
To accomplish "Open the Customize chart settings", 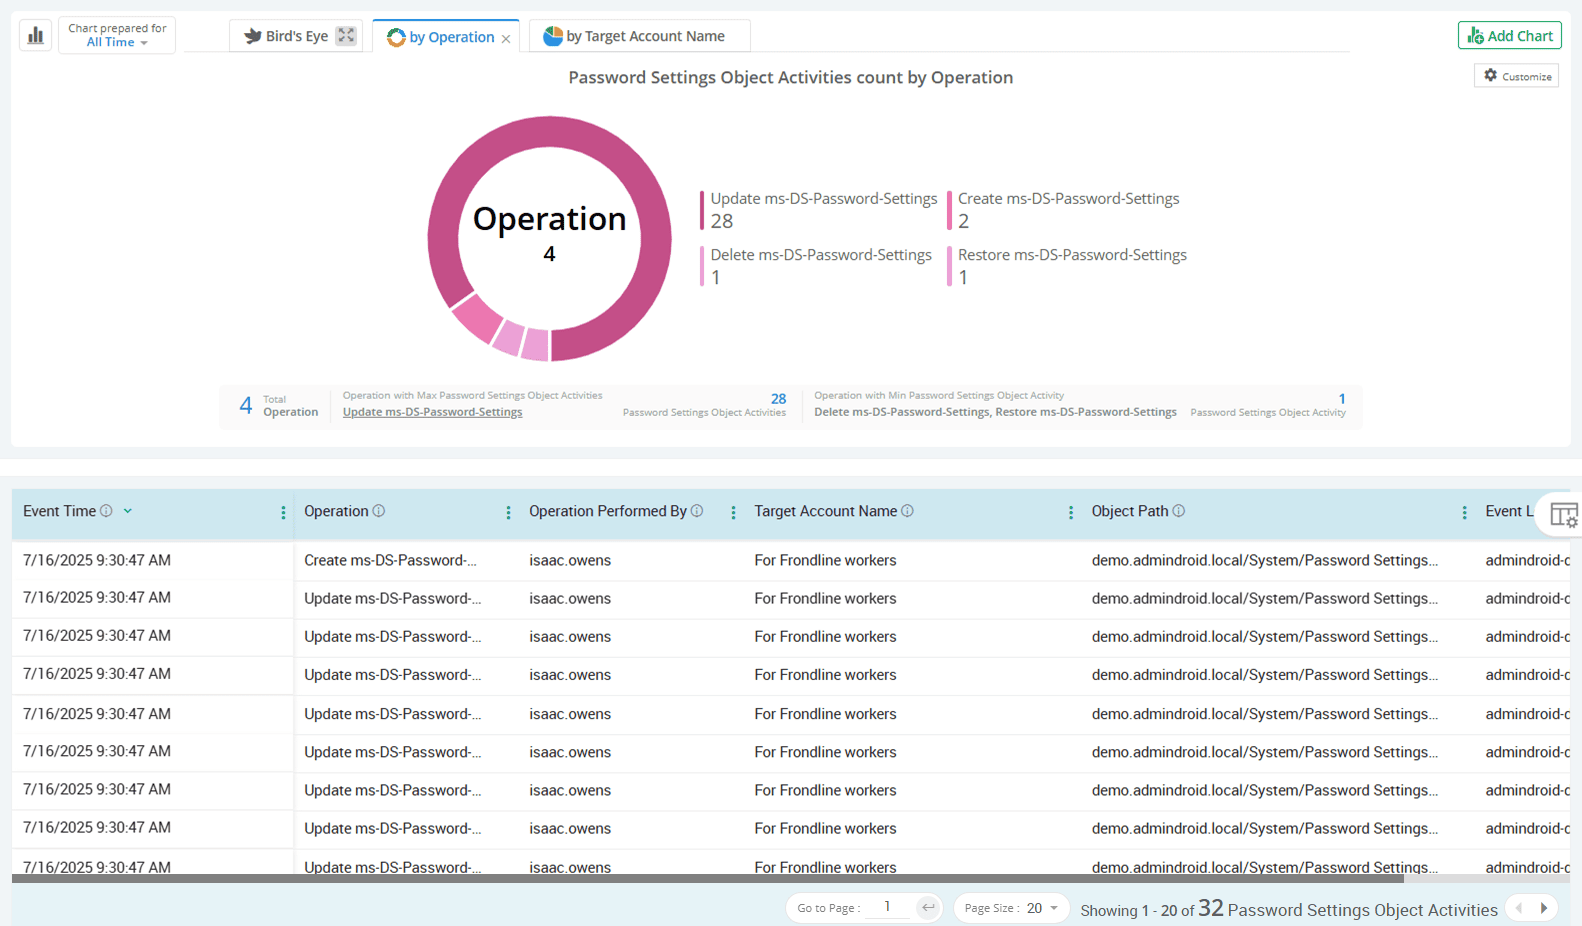I will pos(1516,76).
